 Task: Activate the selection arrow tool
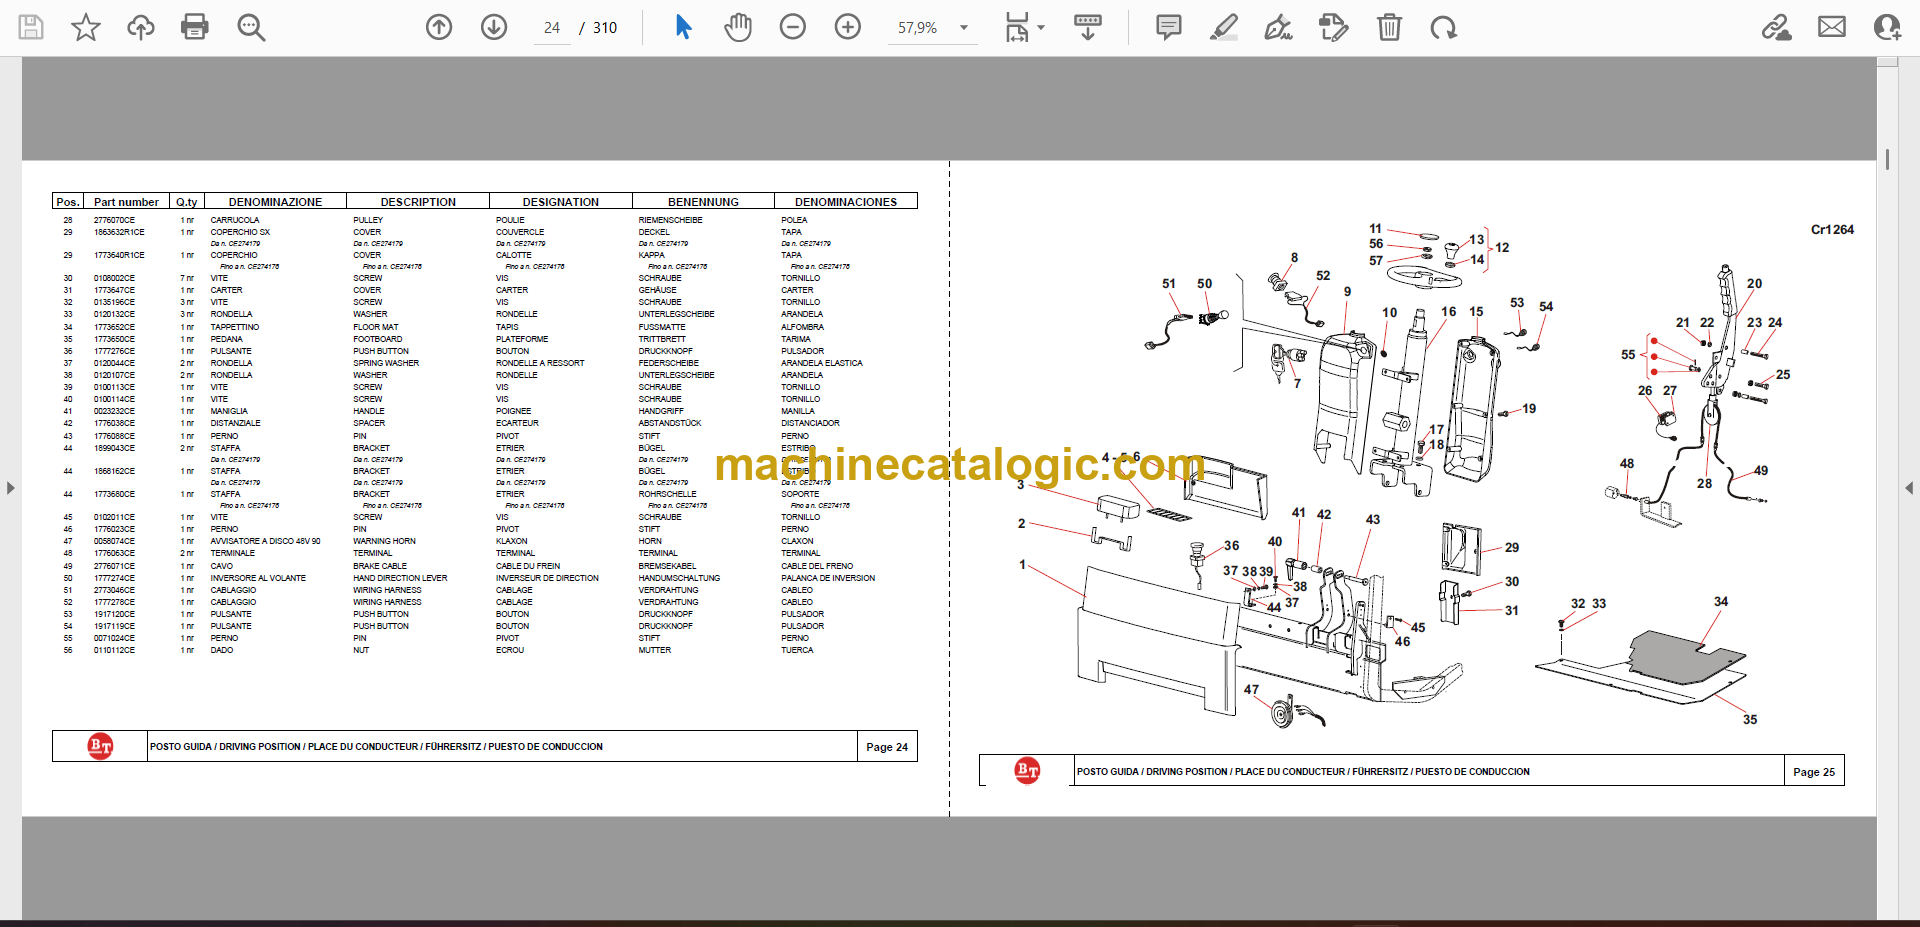[x=683, y=27]
